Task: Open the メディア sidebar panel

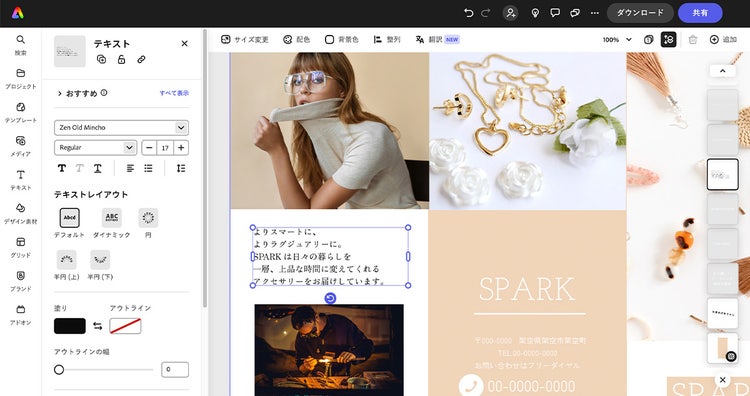Action: click(21, 146)
